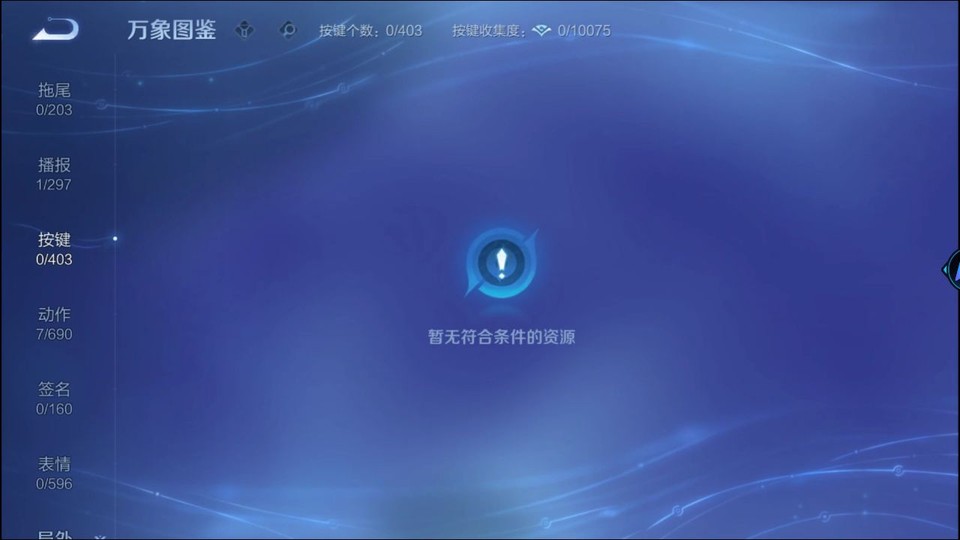Viewport: 960px width, 540px height.
Task: Click the 暂无符合条件的资源 message
Action: pos(501,337)
